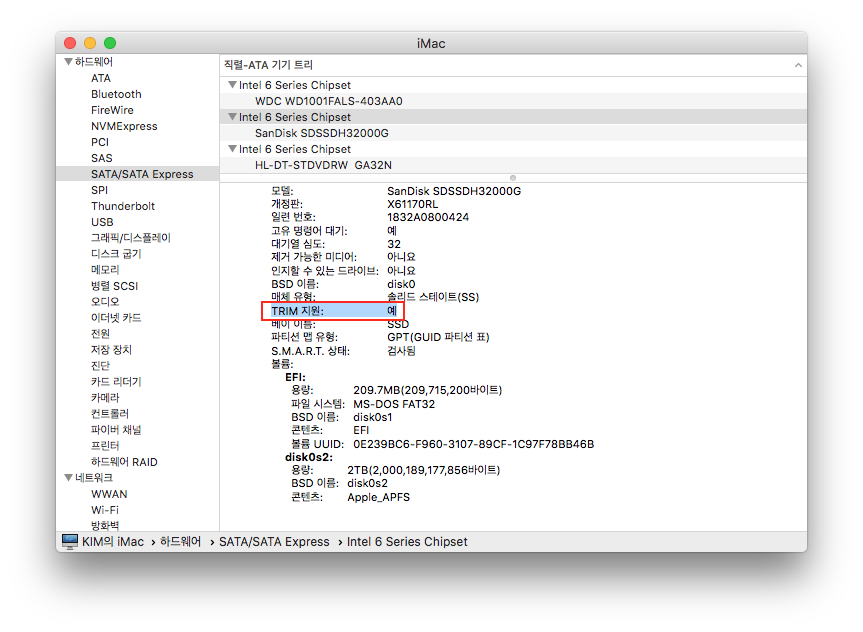Click the disk0s2 volume heading
The width and height of the screenshot is (863, 632).
coord(309,457)
